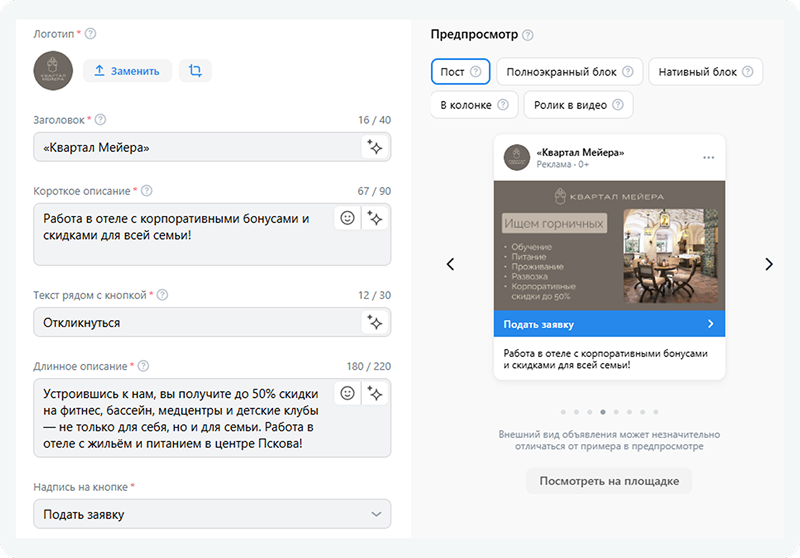Show previous preview with left arrow
The height and width of the screenshot is (558, 800).
click(x=450, y=264)
